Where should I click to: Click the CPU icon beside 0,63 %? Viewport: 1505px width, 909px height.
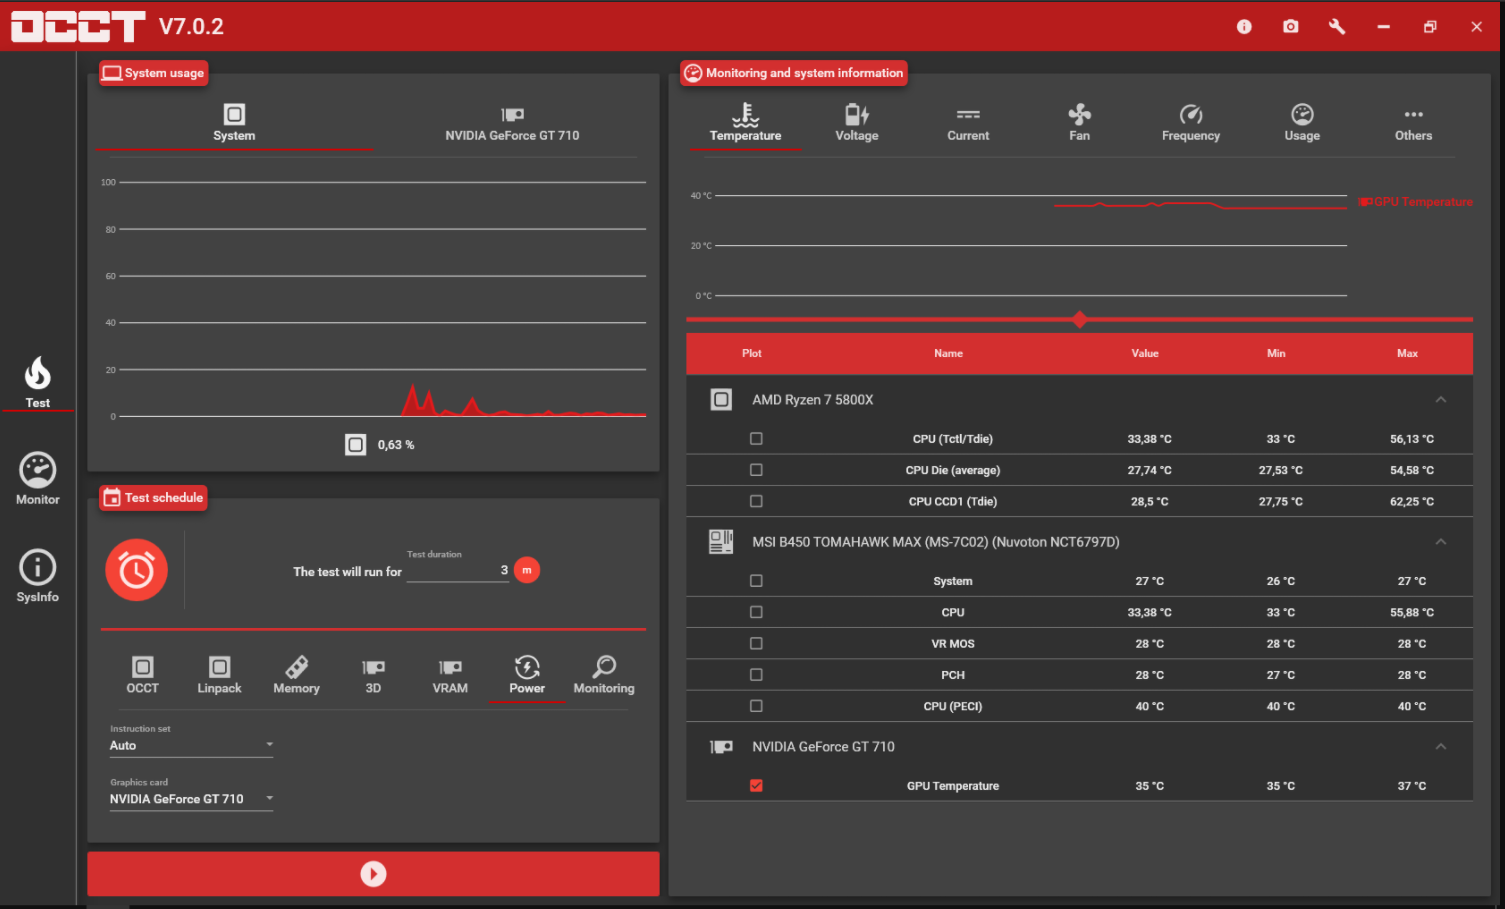(x=356, y=444)
